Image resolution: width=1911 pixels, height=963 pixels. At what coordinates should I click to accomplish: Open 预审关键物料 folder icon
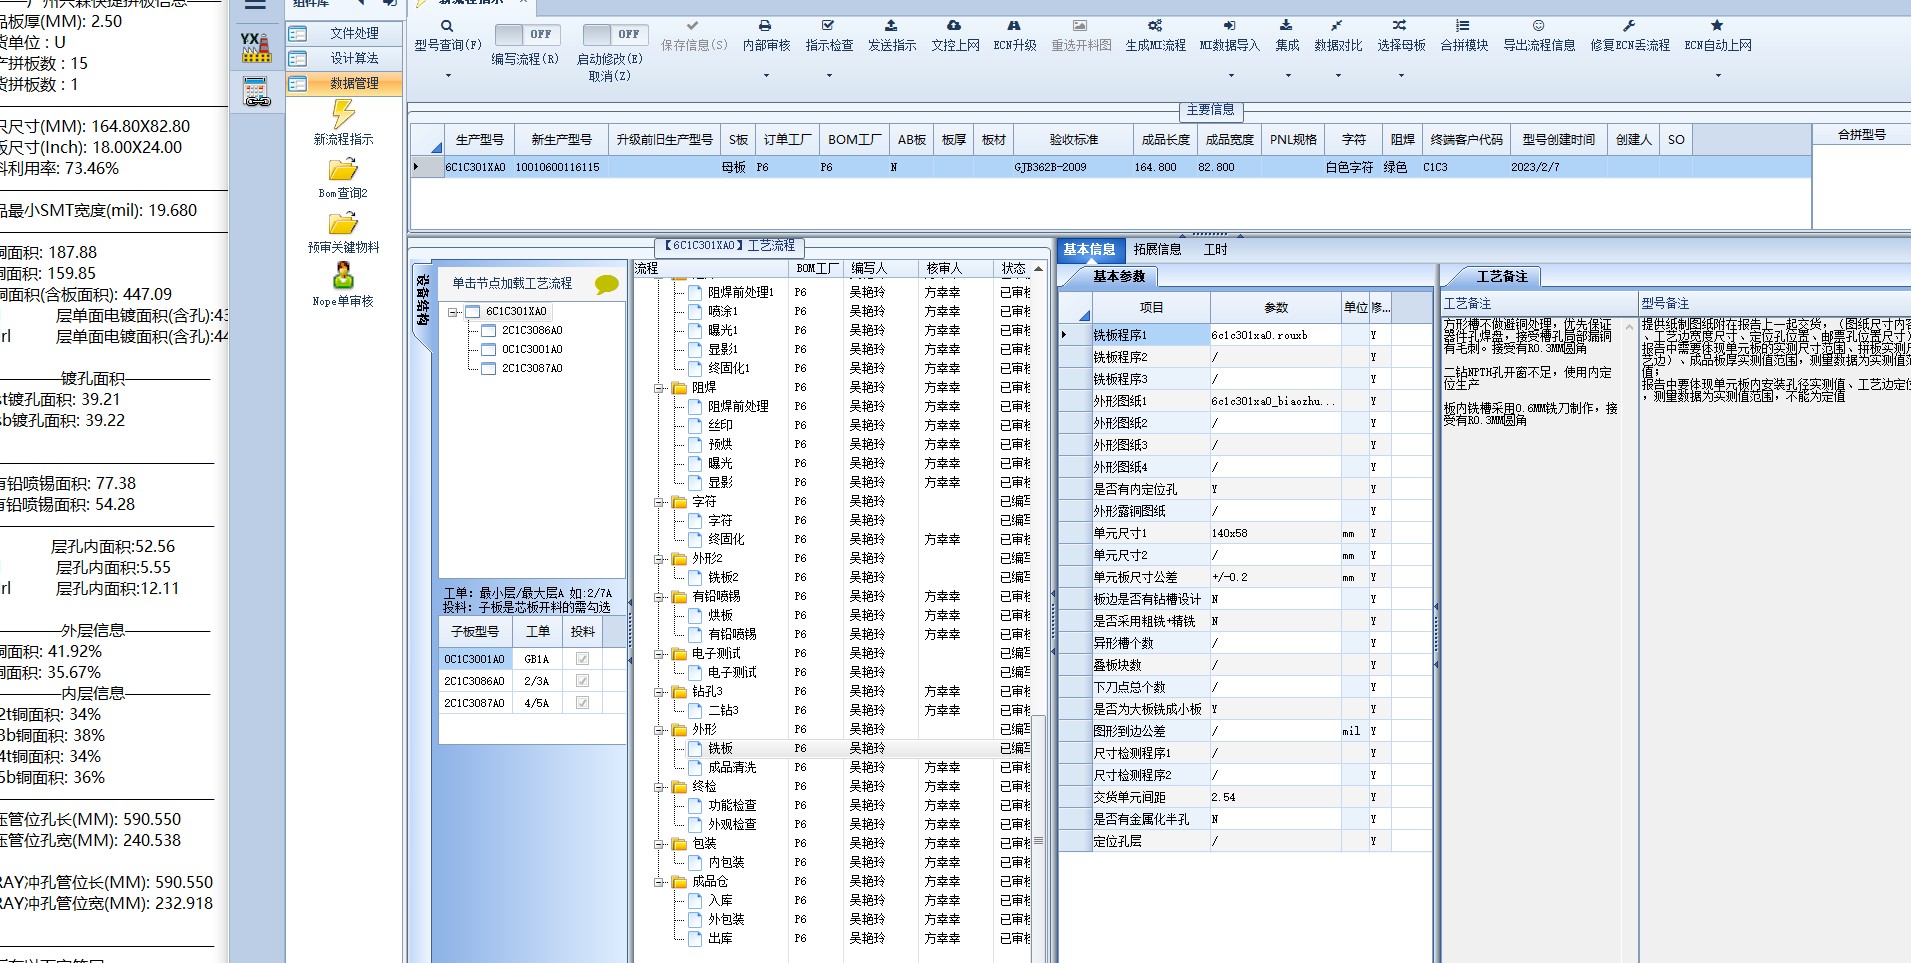[343, 223]
